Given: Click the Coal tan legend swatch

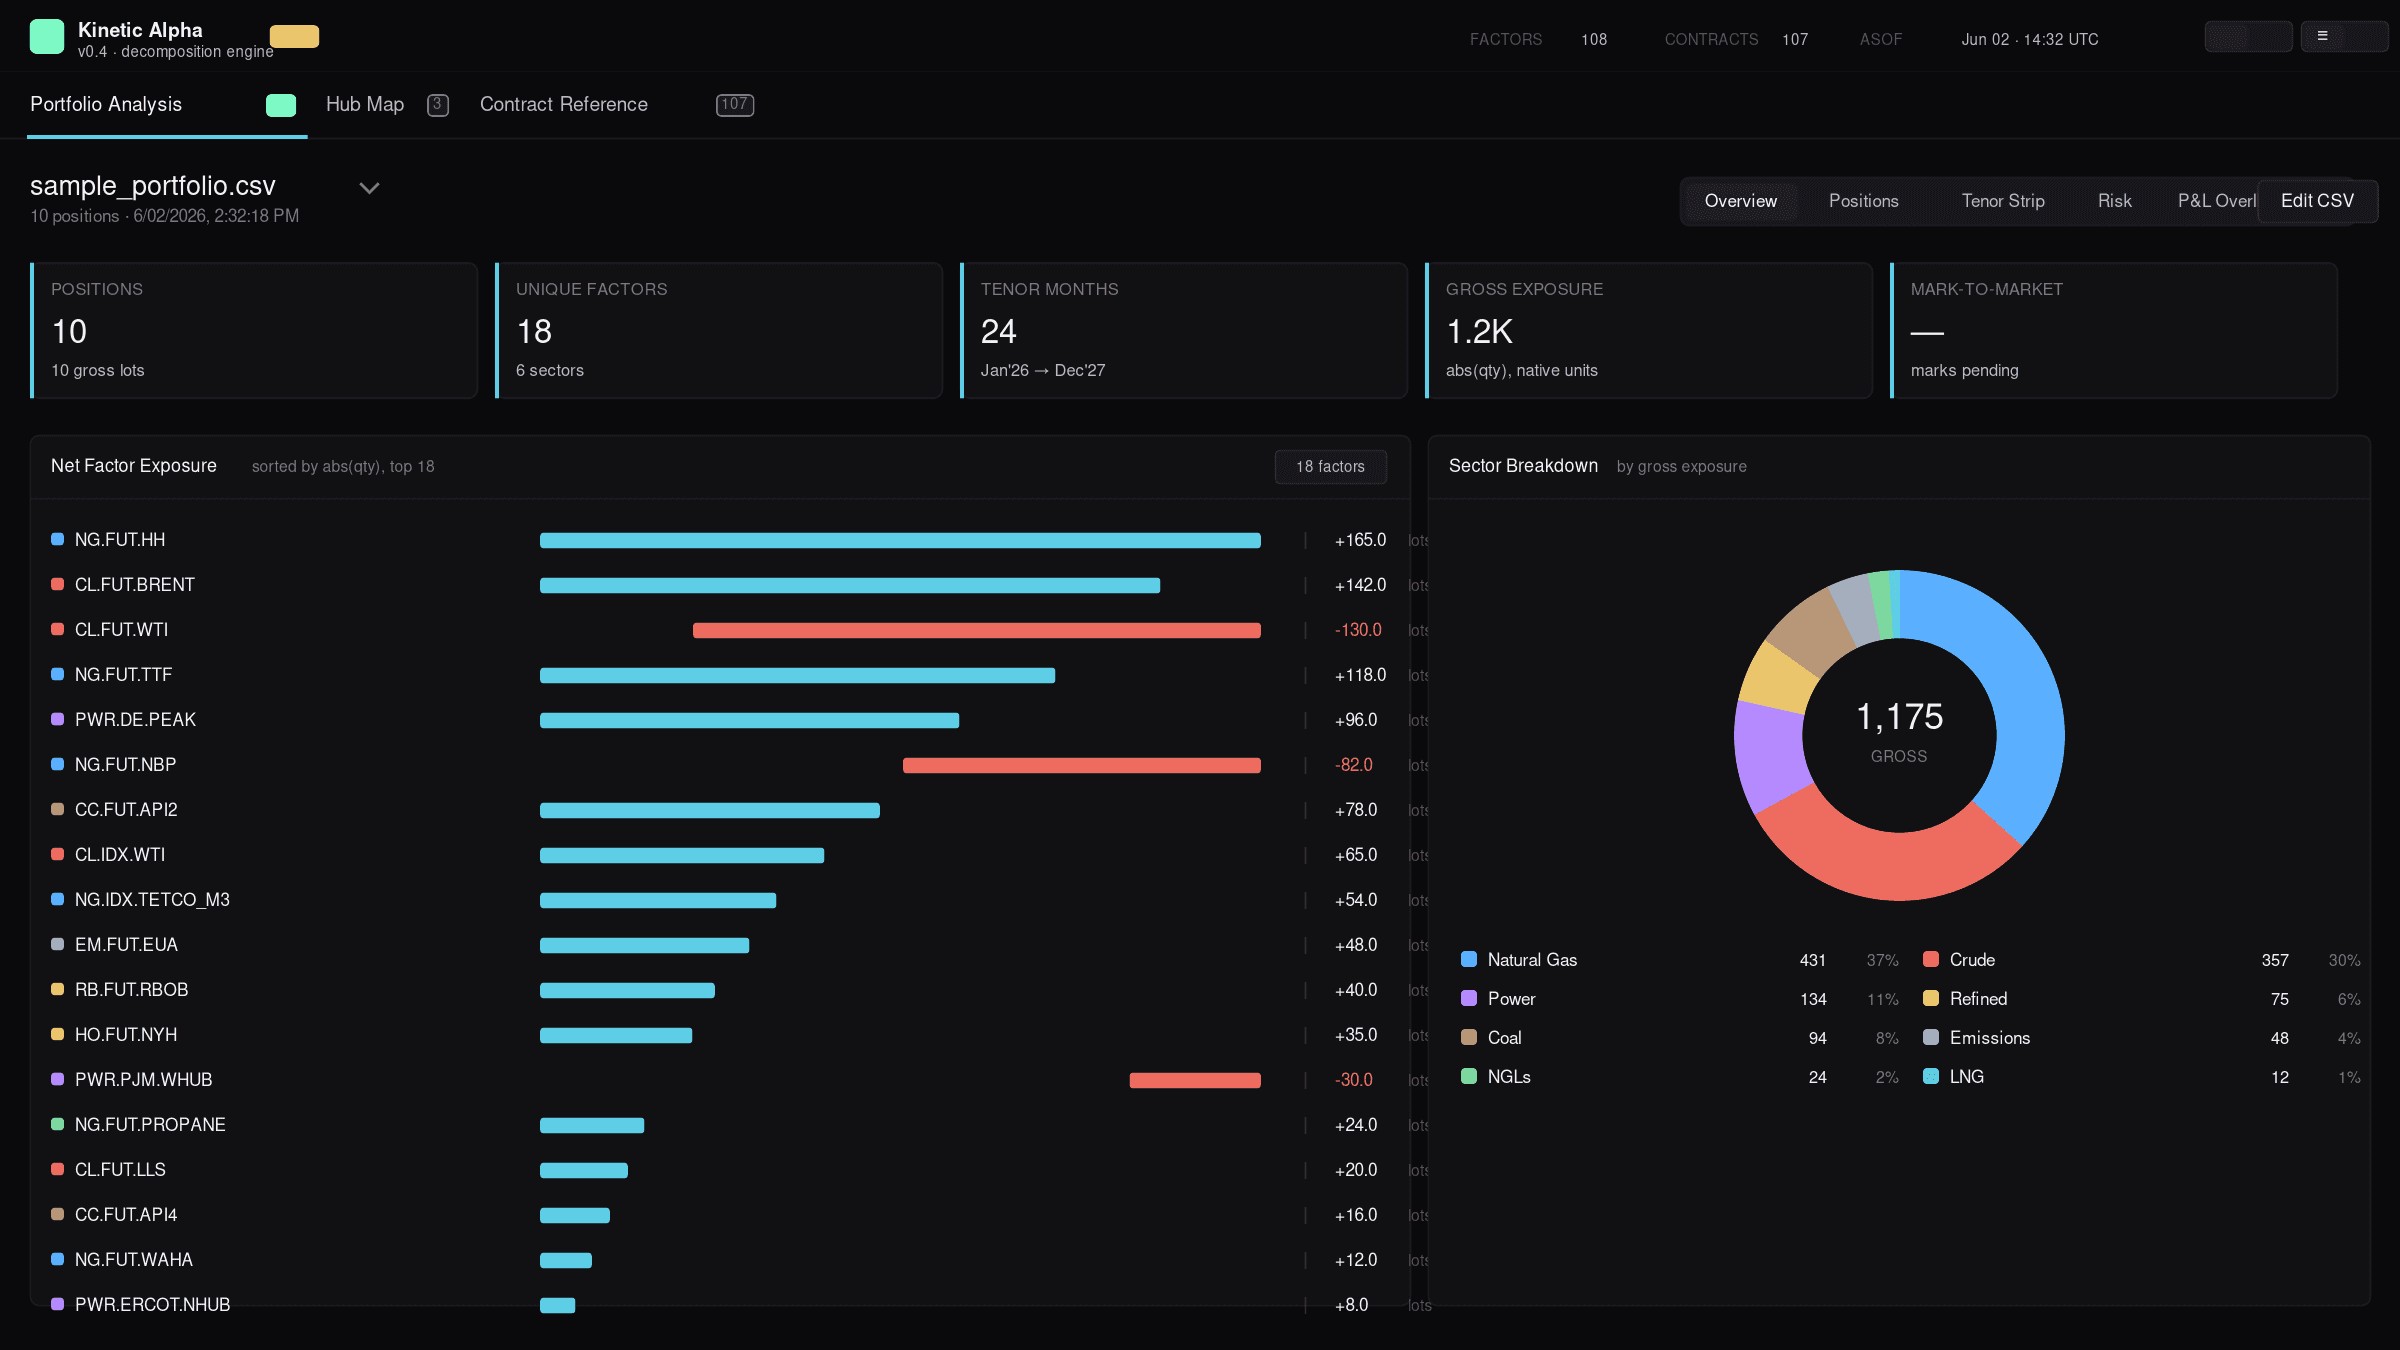Looking at the screenshot, I should point(1469,1037).
